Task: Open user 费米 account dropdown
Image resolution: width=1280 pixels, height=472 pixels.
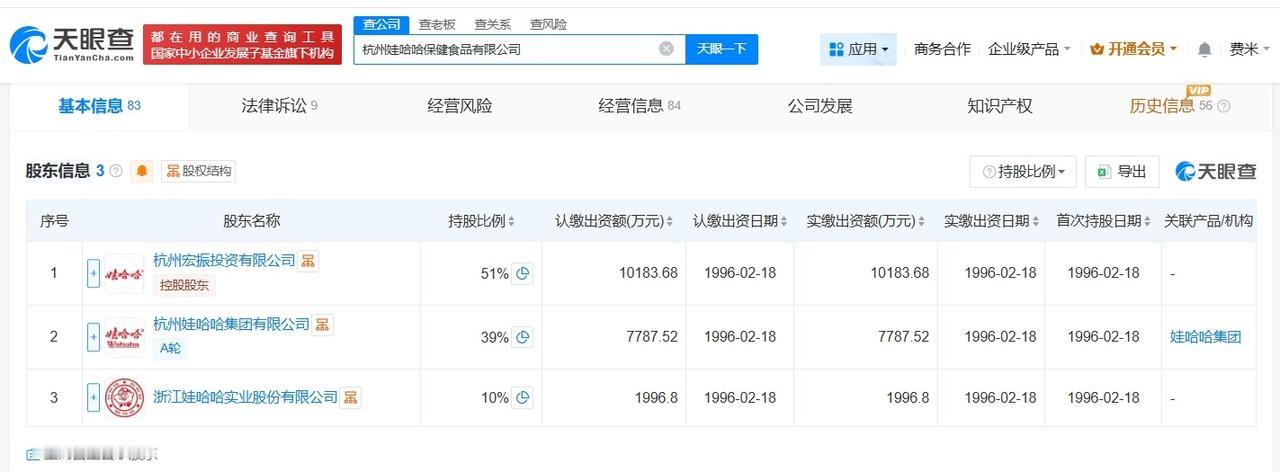Action: (1250, 49)
